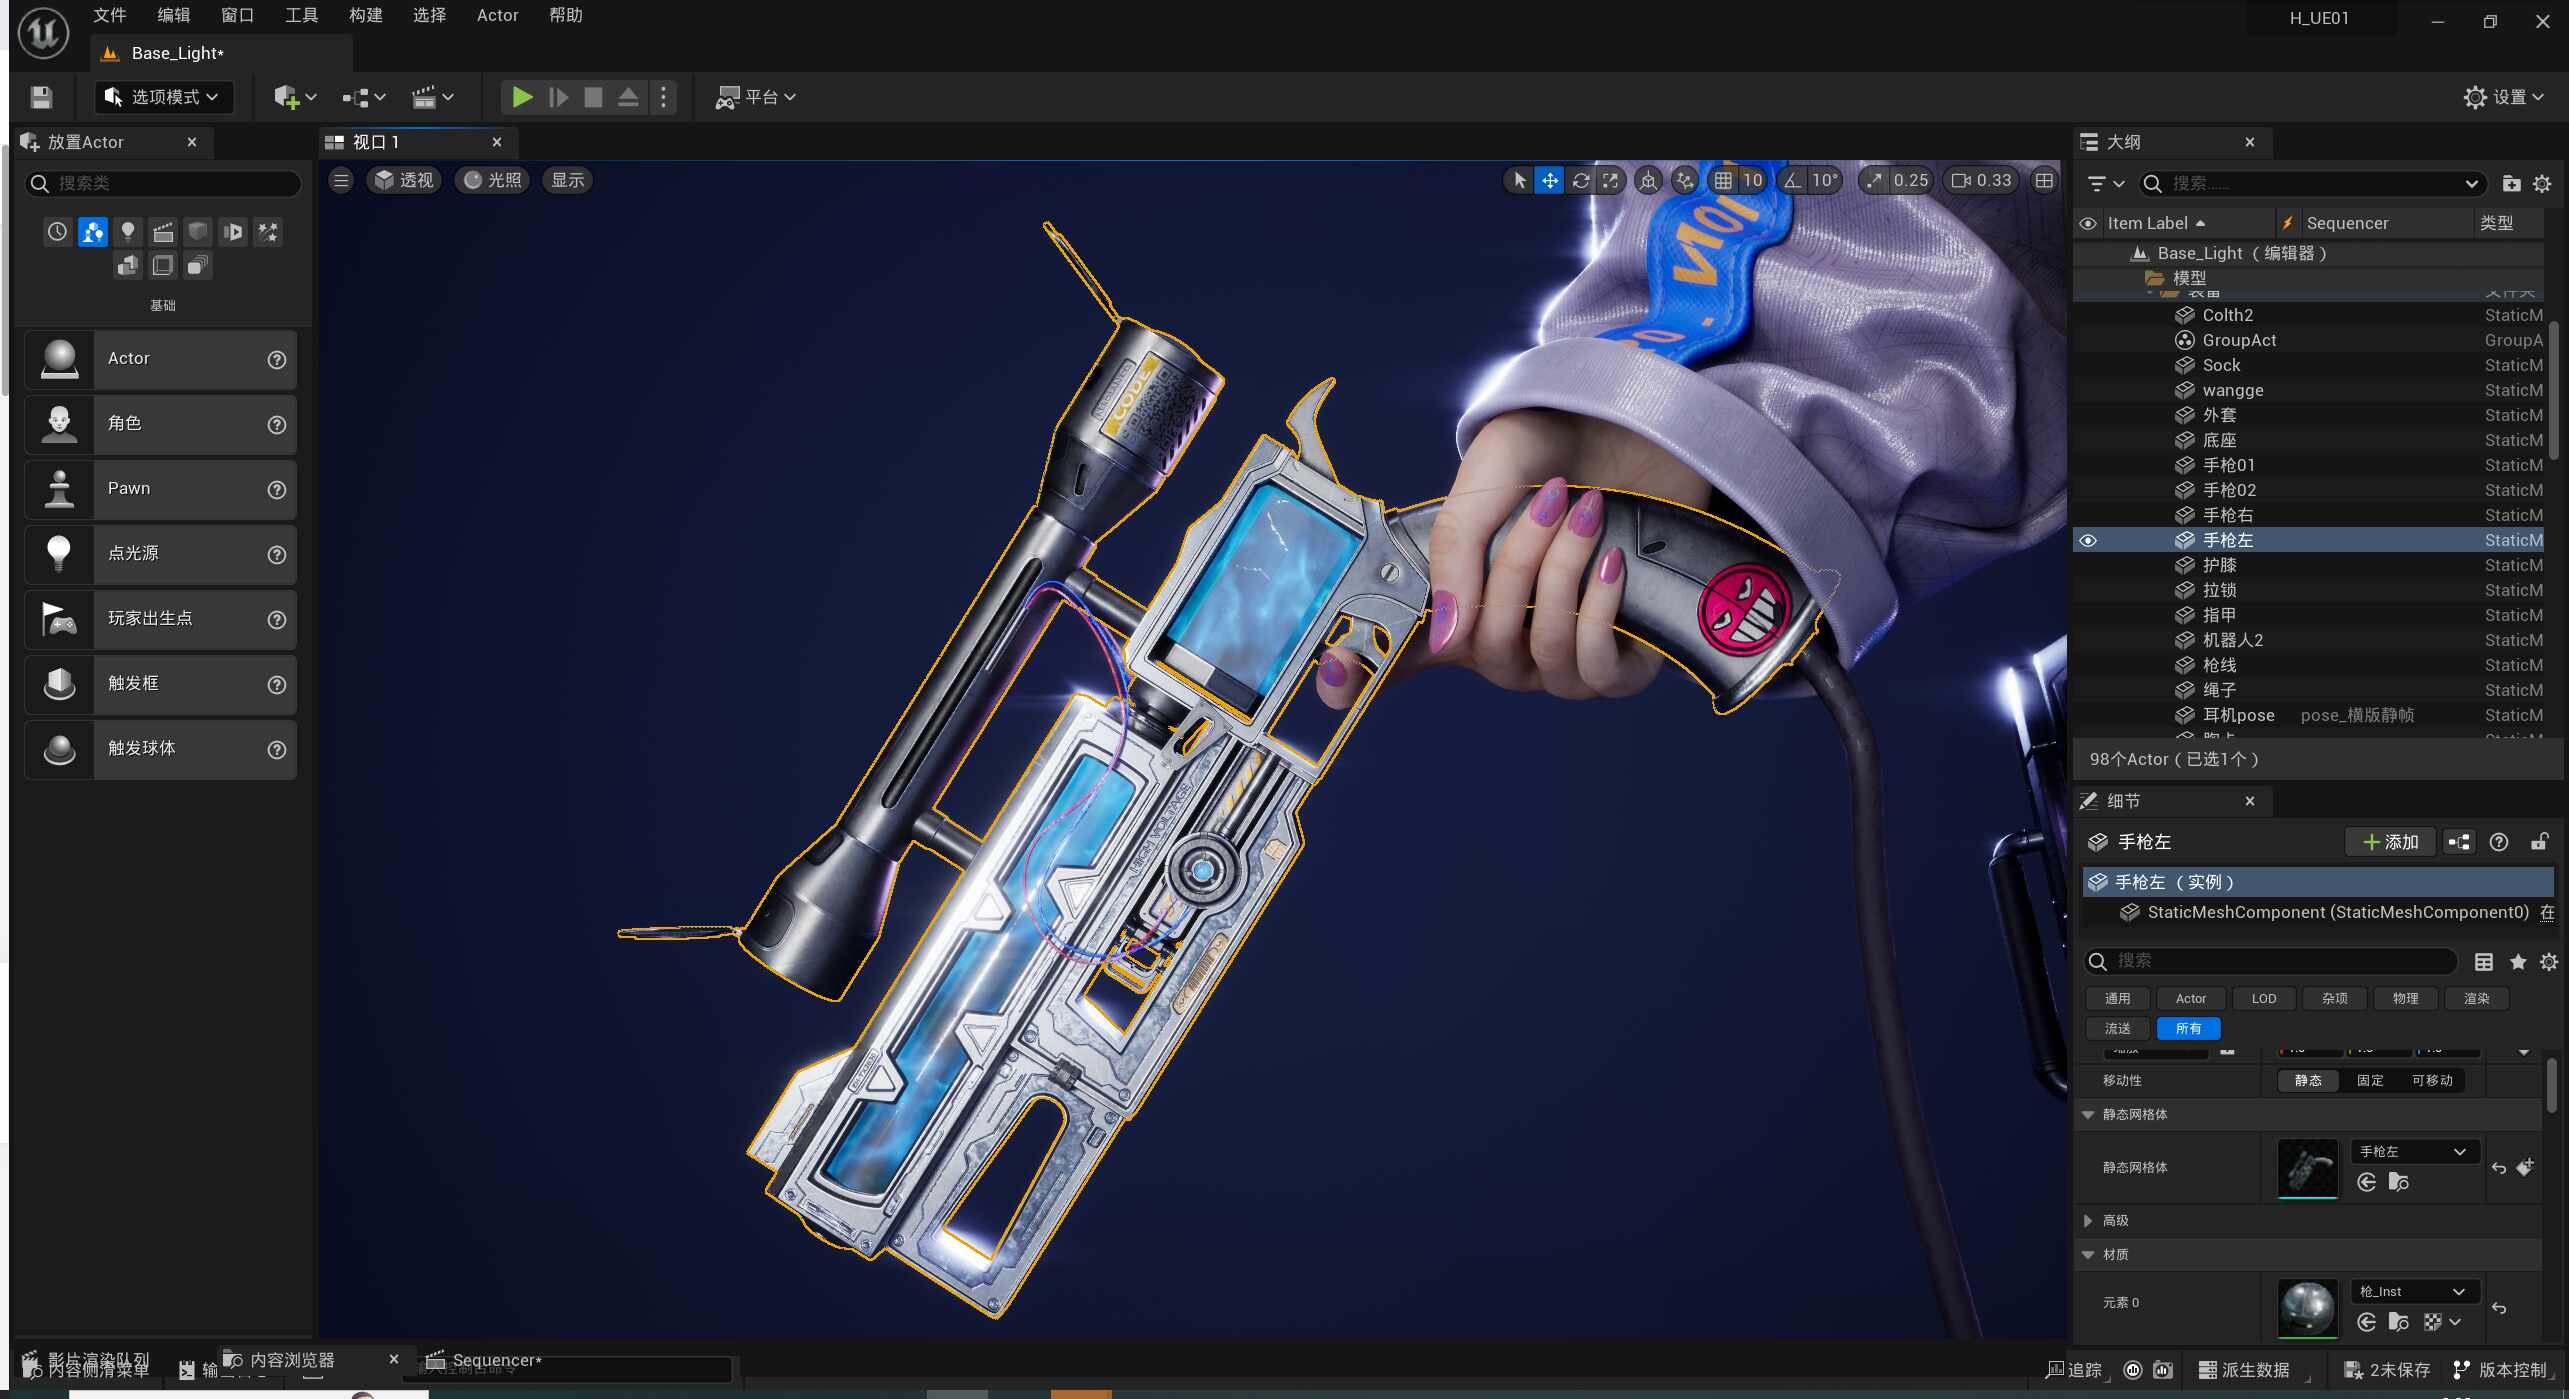Toggle surface snapping in the viewport toolbar

click(x=1685, y=181)
